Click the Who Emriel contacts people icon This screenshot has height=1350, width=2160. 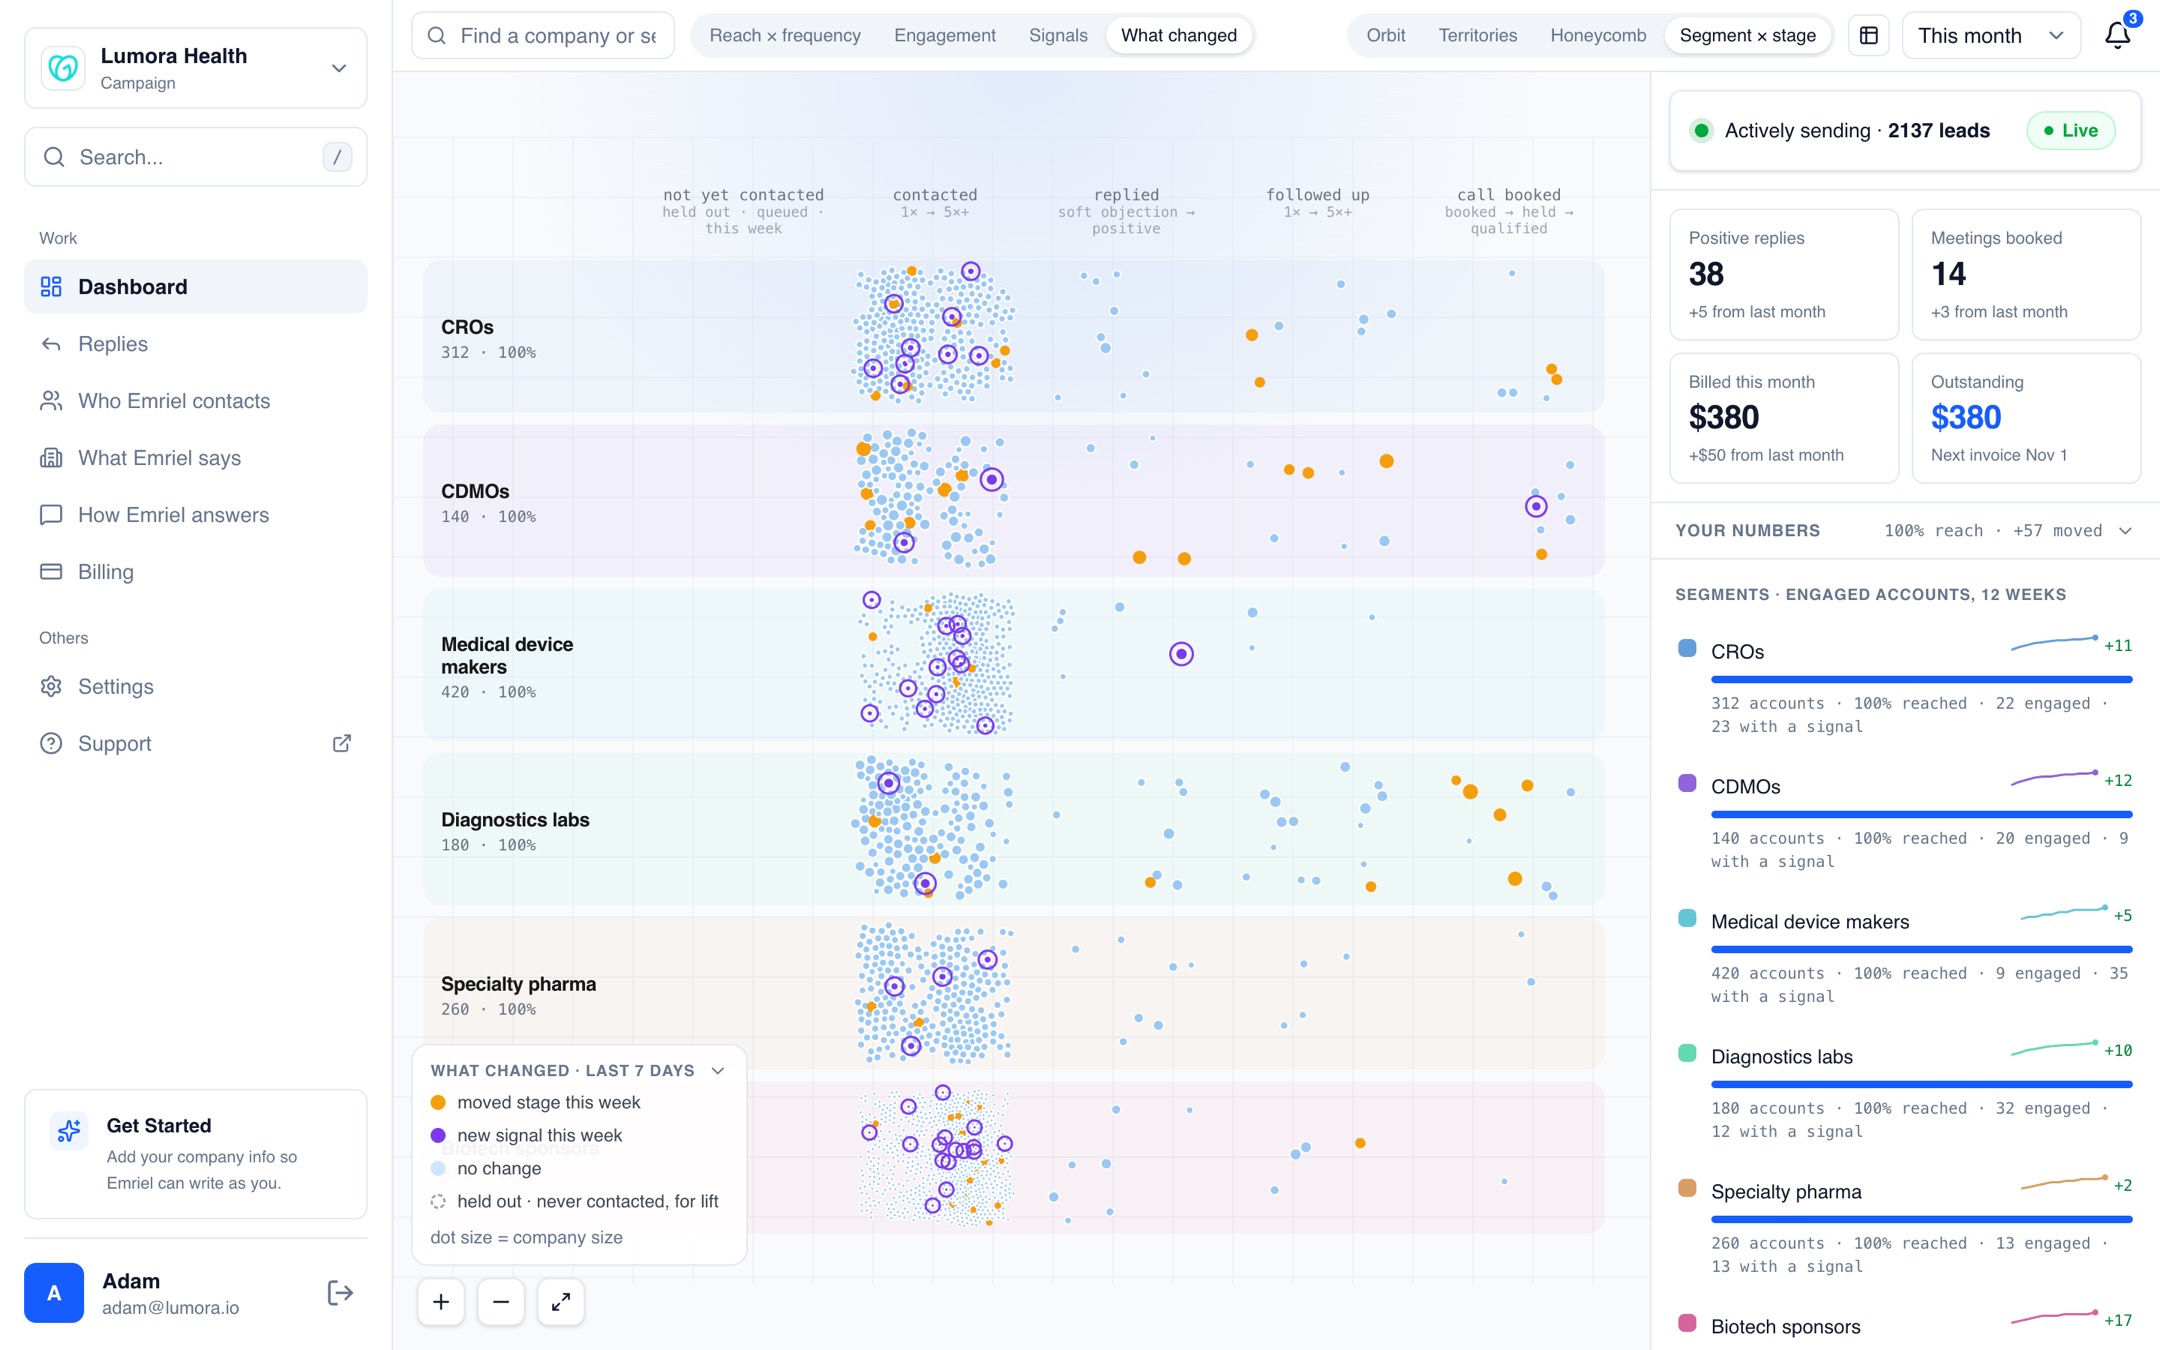pos(51,401)
